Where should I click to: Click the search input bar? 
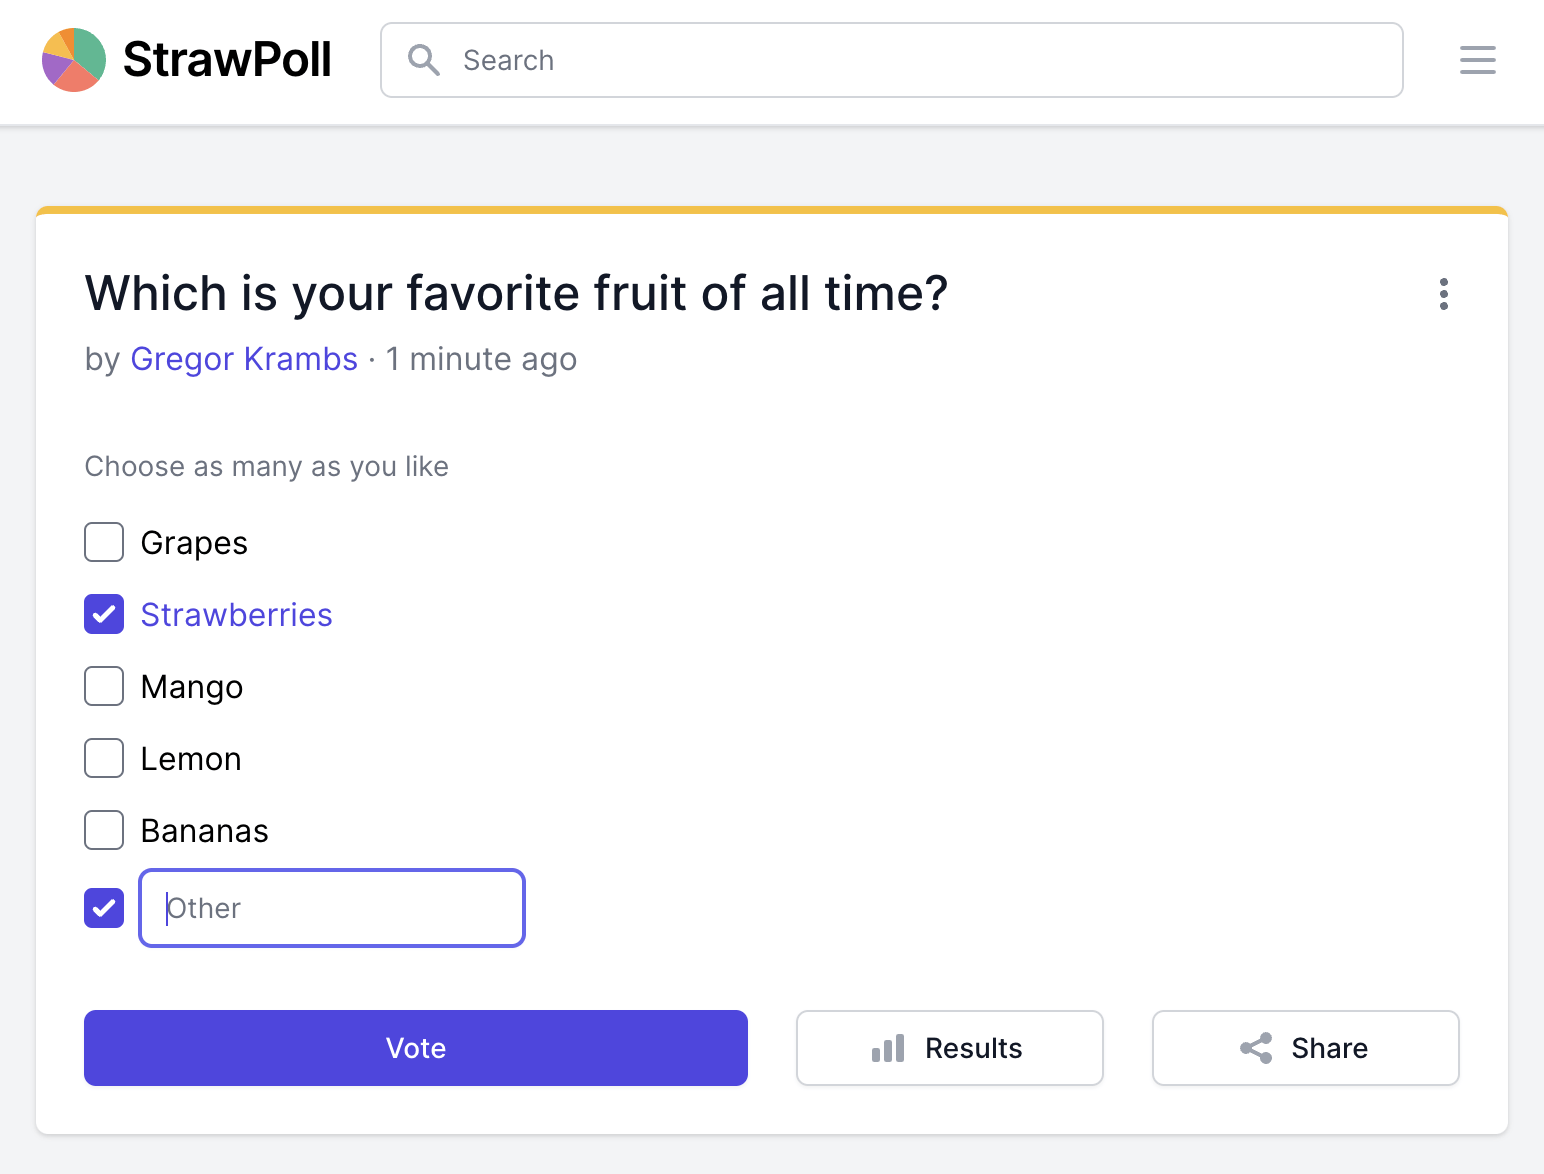890,60
